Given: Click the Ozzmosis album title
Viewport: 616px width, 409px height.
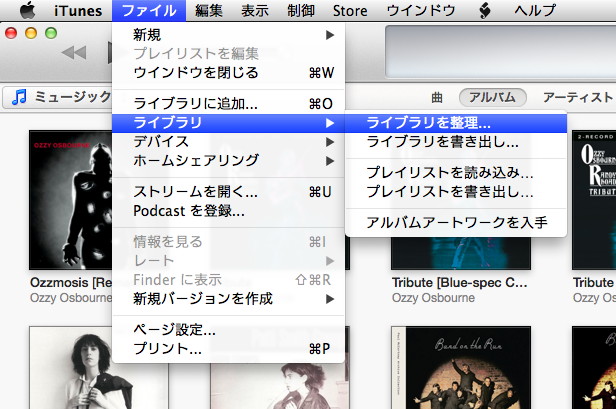Looking at the screenshot, I should pyautogui.click(x=71, y=282).
